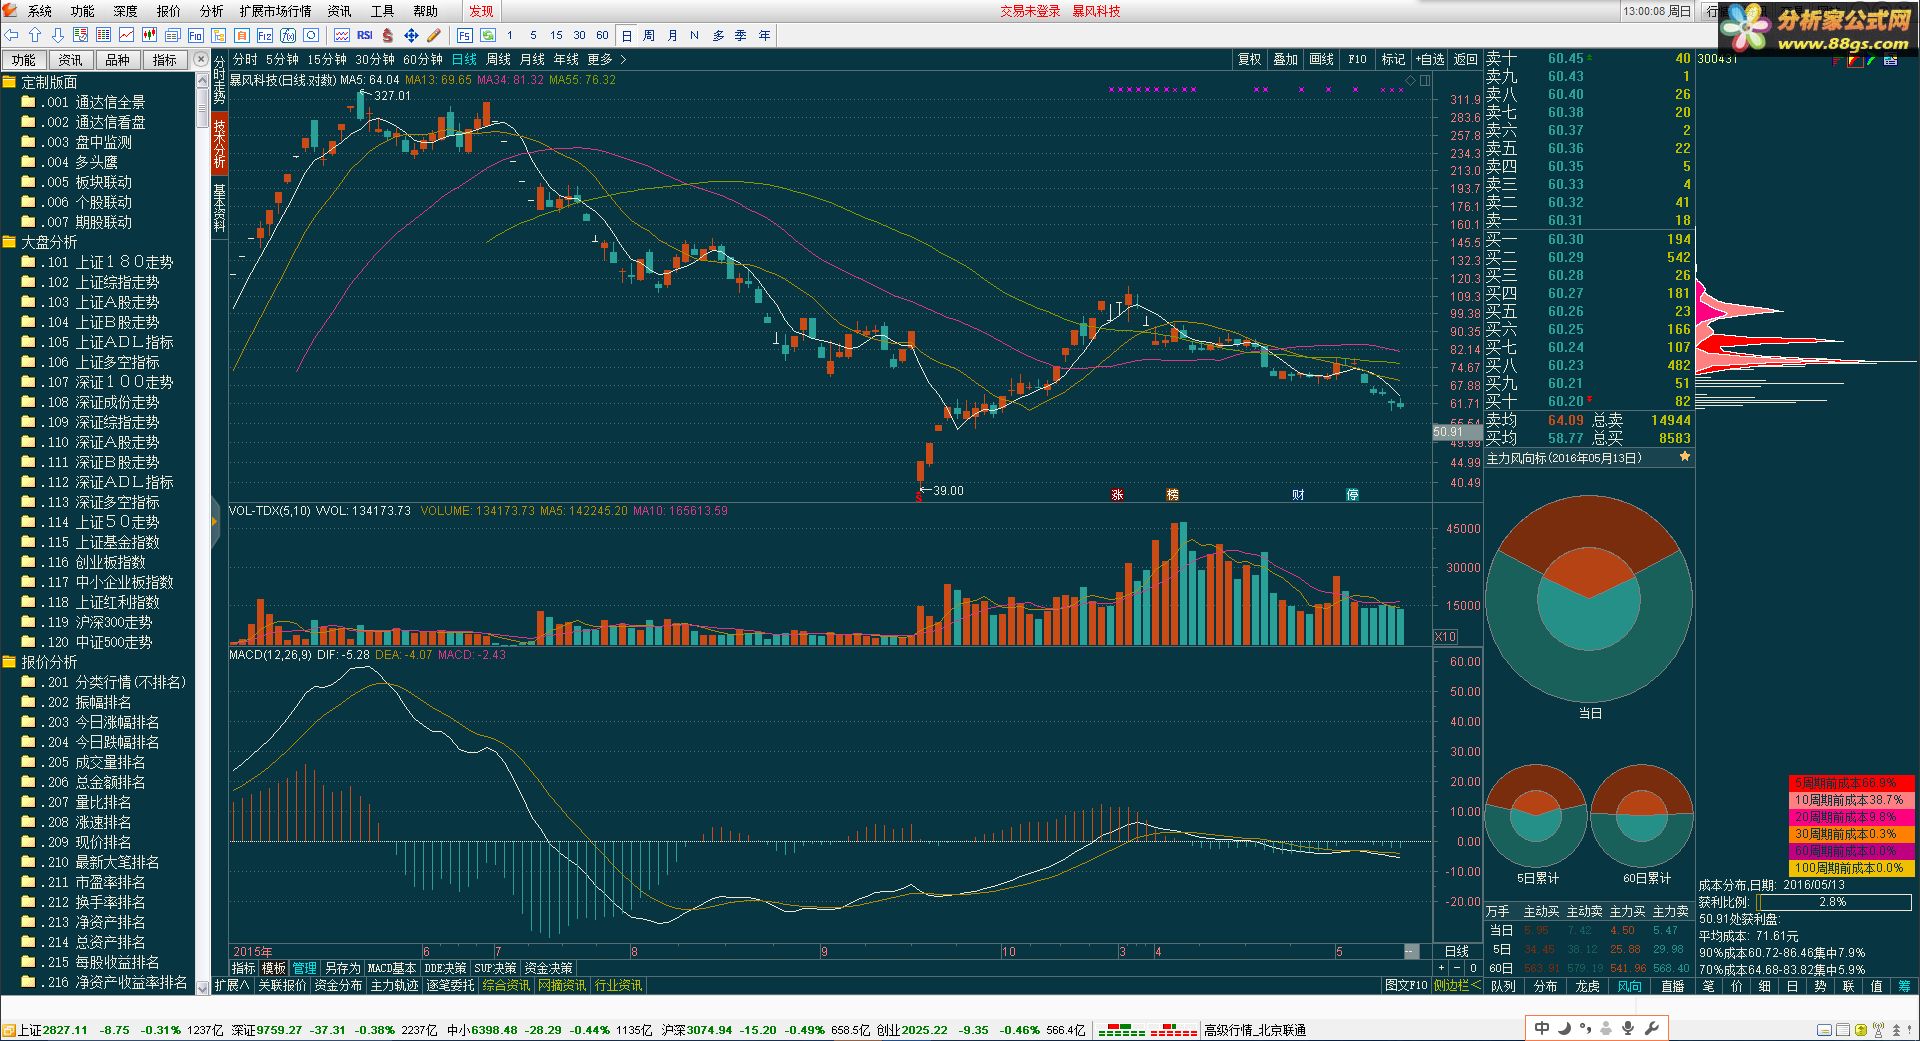Image resolution: width=1920 pixels, height=1041 pixels.
Task: Toggle 画线 drawing lines button
Action: 1321,60
